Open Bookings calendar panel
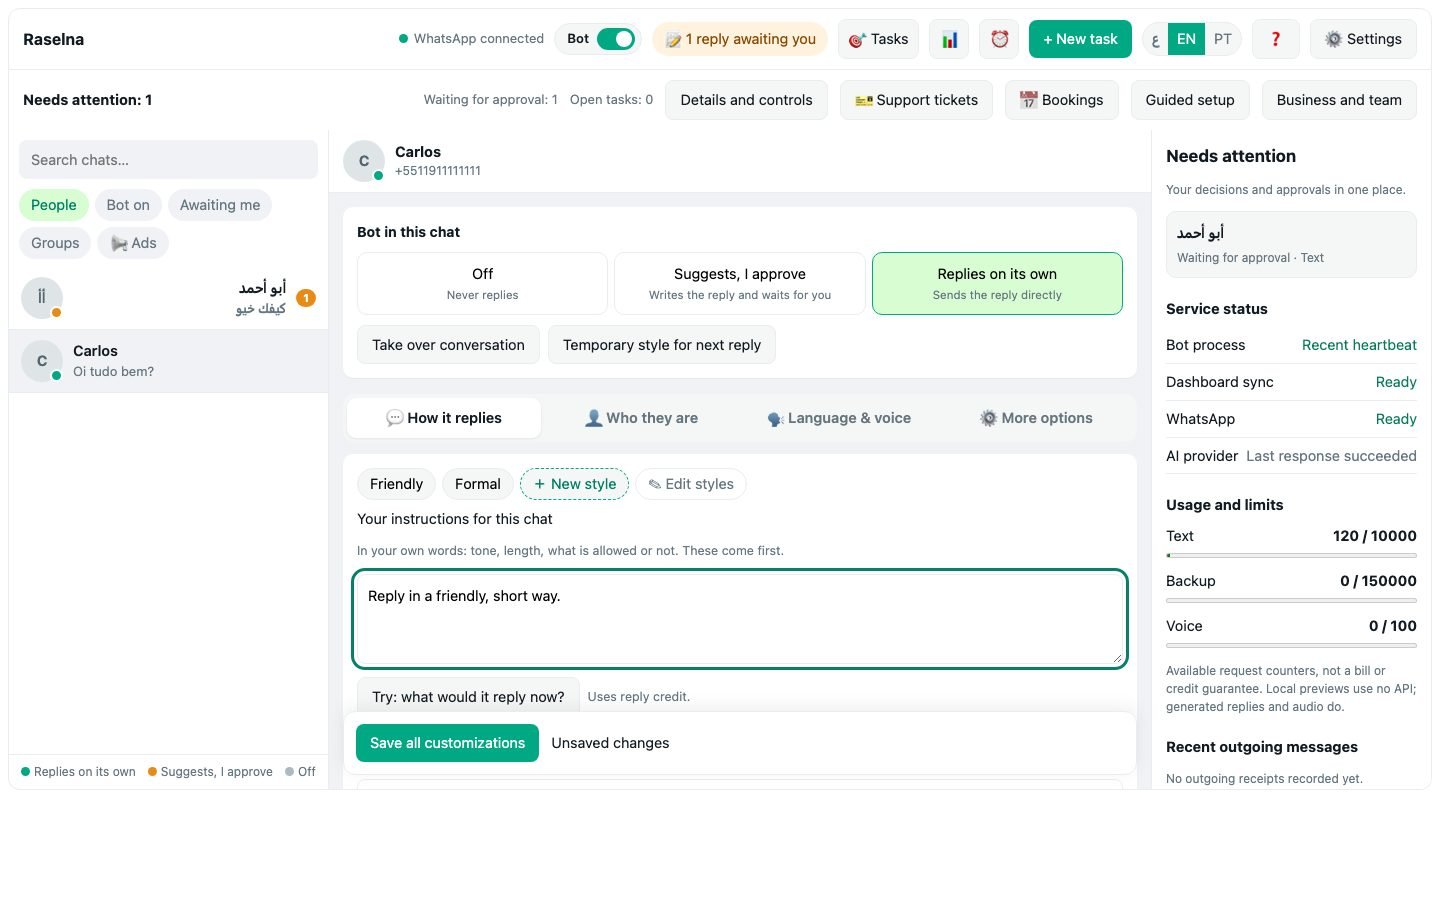1440x900 pixels. tap(1061, 100)
